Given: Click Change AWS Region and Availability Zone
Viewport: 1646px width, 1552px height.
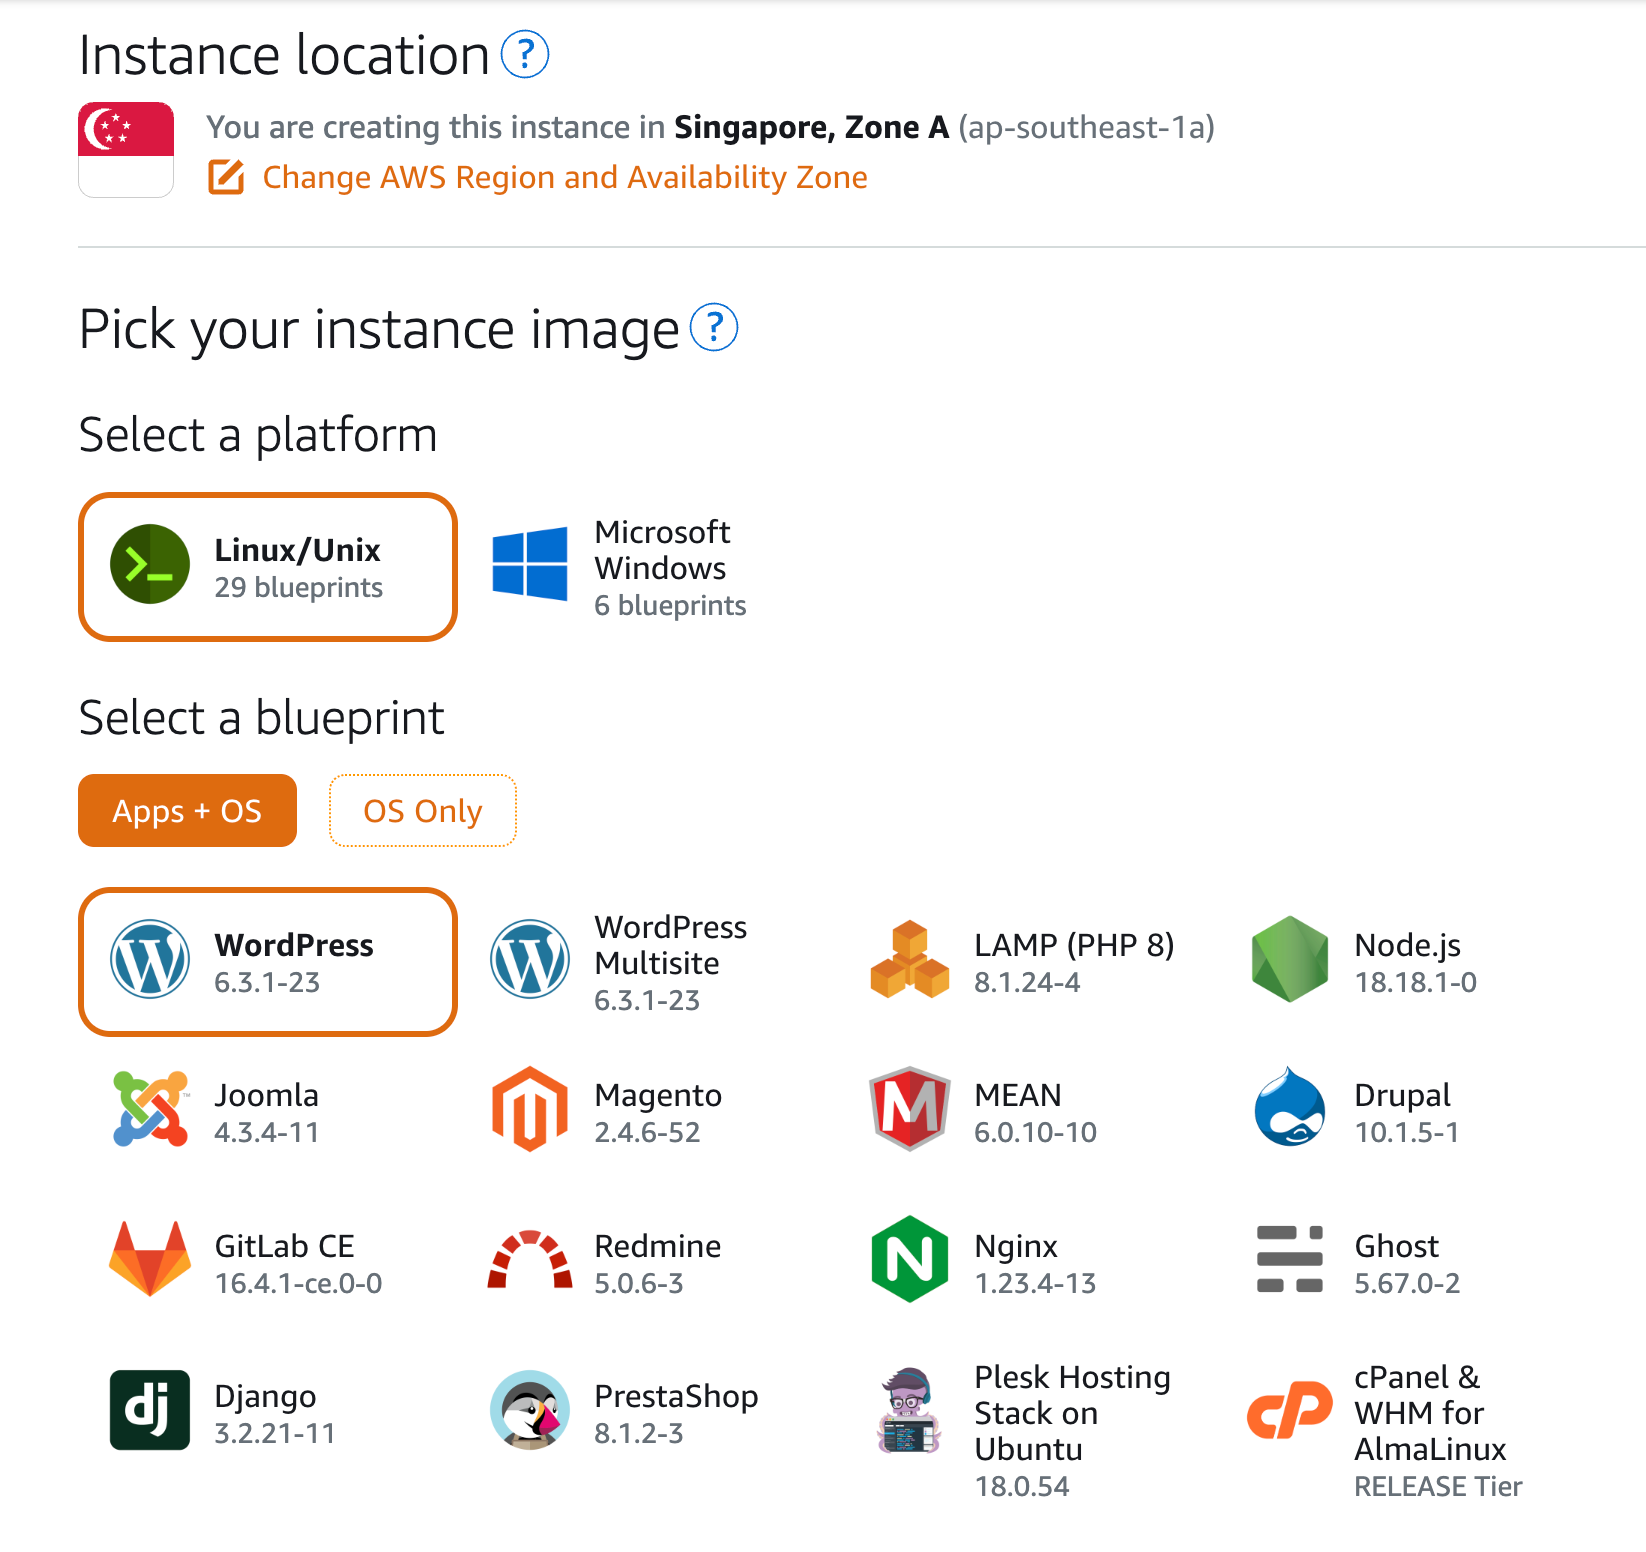Looking at the screenshot, I should pos(565,177).
